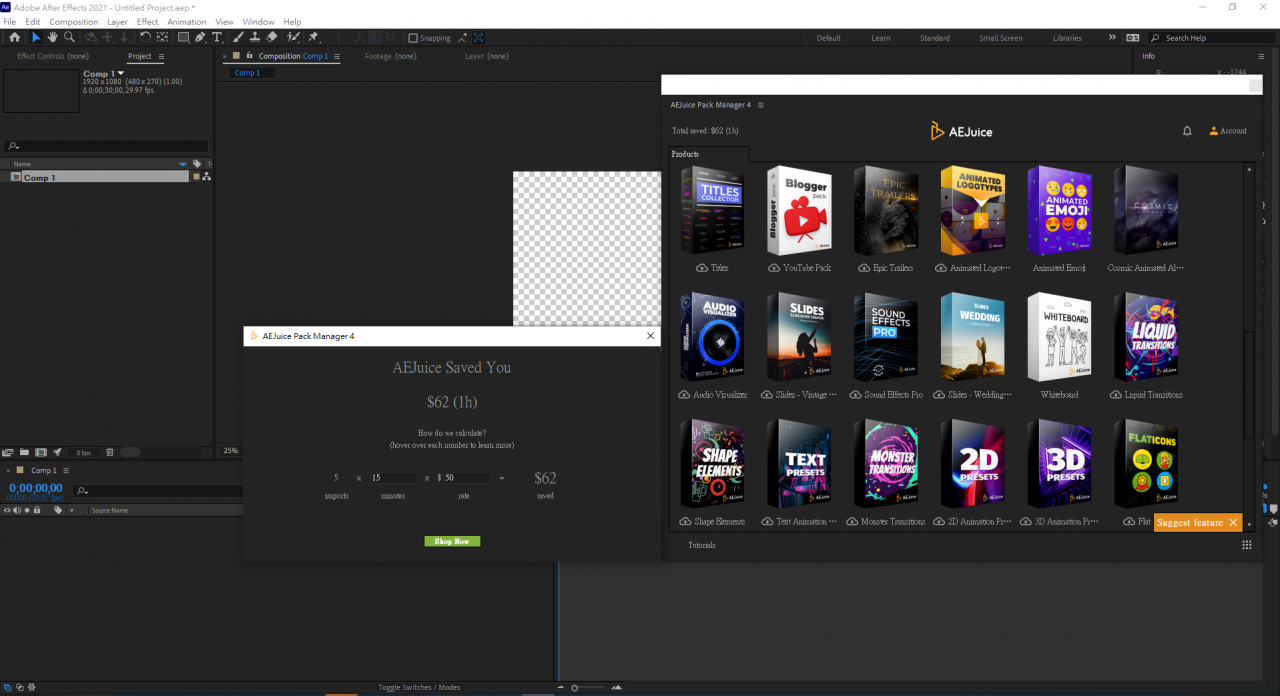This screenshot has width=1280, height=696.
Task: Click the flowchart icon next to Comp 1
Action: click(206, 177)
